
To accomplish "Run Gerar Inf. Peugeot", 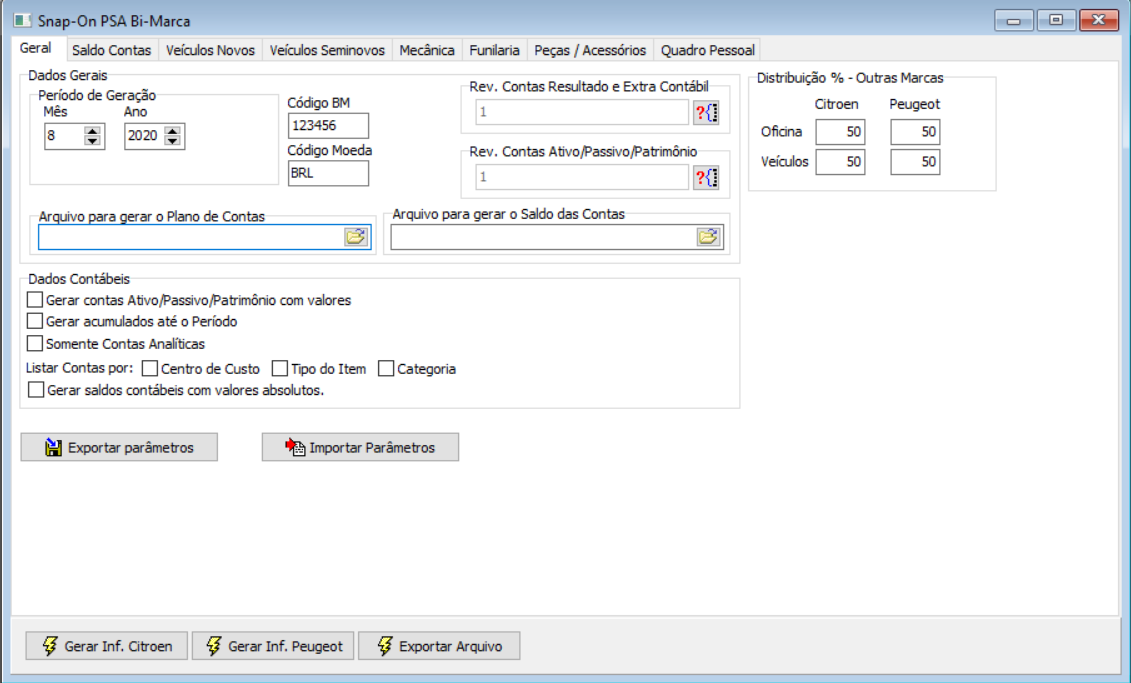I will tap(273, 646).
